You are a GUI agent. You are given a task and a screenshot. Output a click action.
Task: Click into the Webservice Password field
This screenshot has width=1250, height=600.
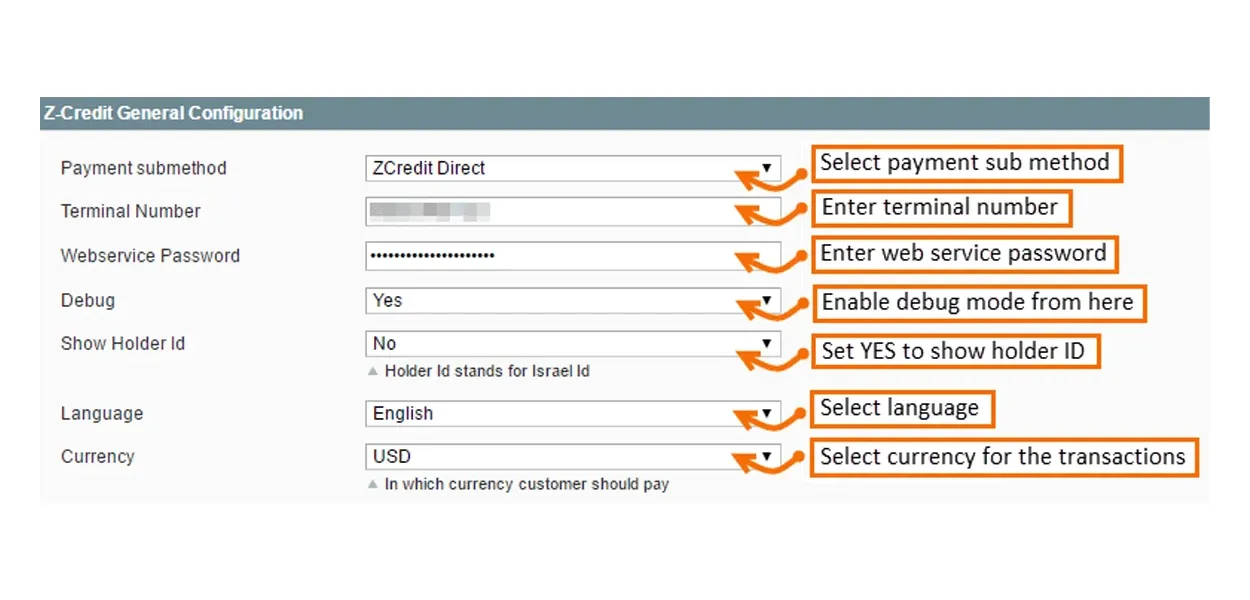click(572, 255)
